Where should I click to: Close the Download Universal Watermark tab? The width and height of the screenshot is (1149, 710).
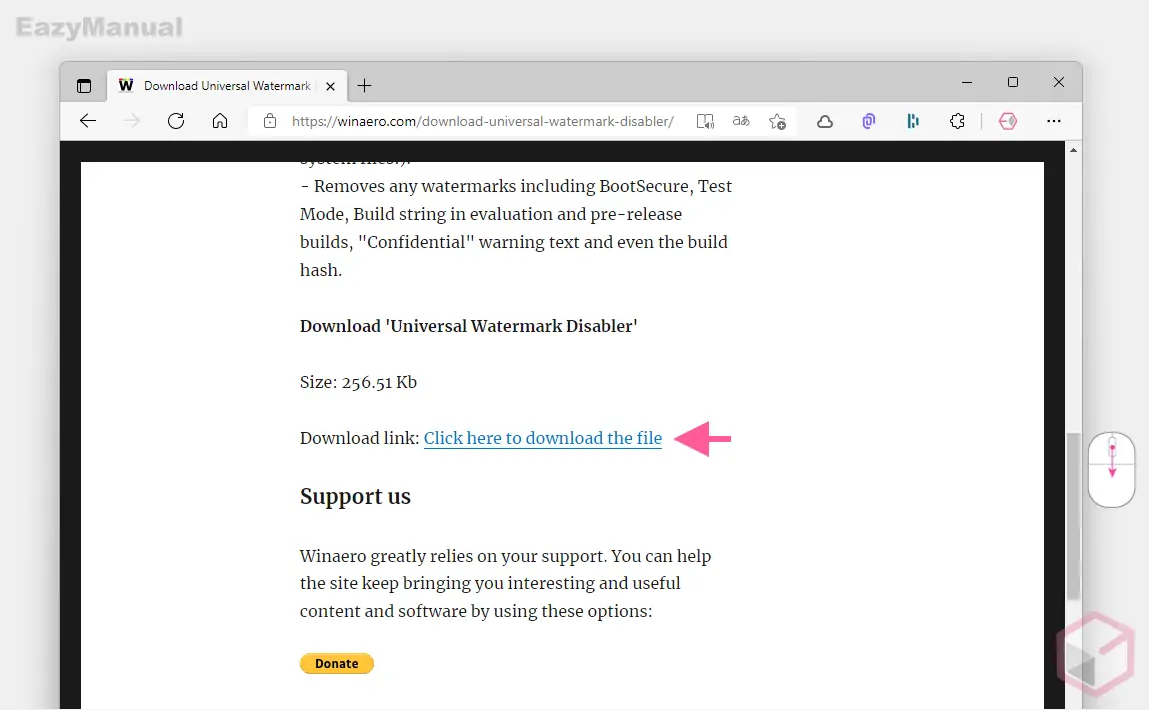point(330,86)
